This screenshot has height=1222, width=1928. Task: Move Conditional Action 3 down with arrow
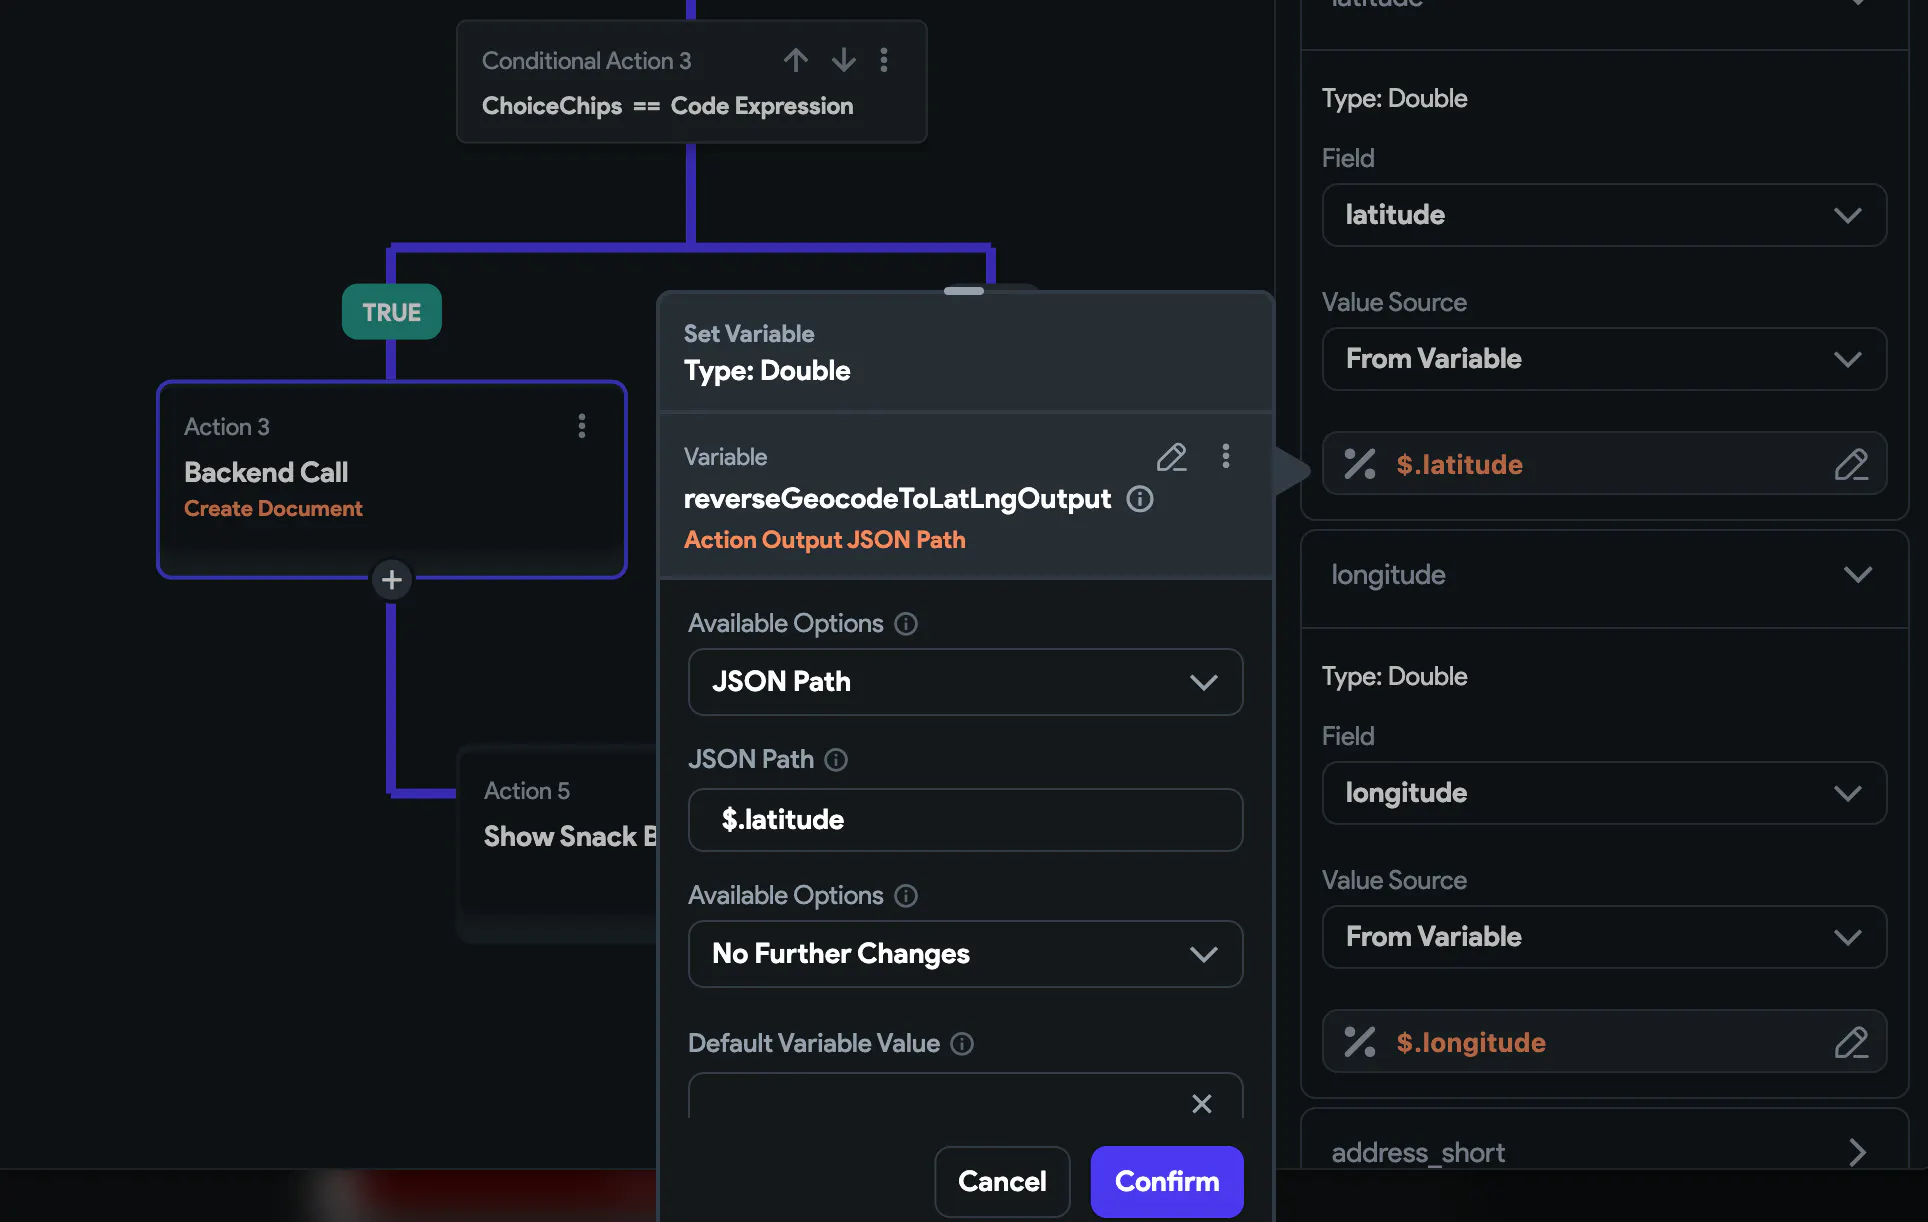pyautogui.click(x=843, y=60)
